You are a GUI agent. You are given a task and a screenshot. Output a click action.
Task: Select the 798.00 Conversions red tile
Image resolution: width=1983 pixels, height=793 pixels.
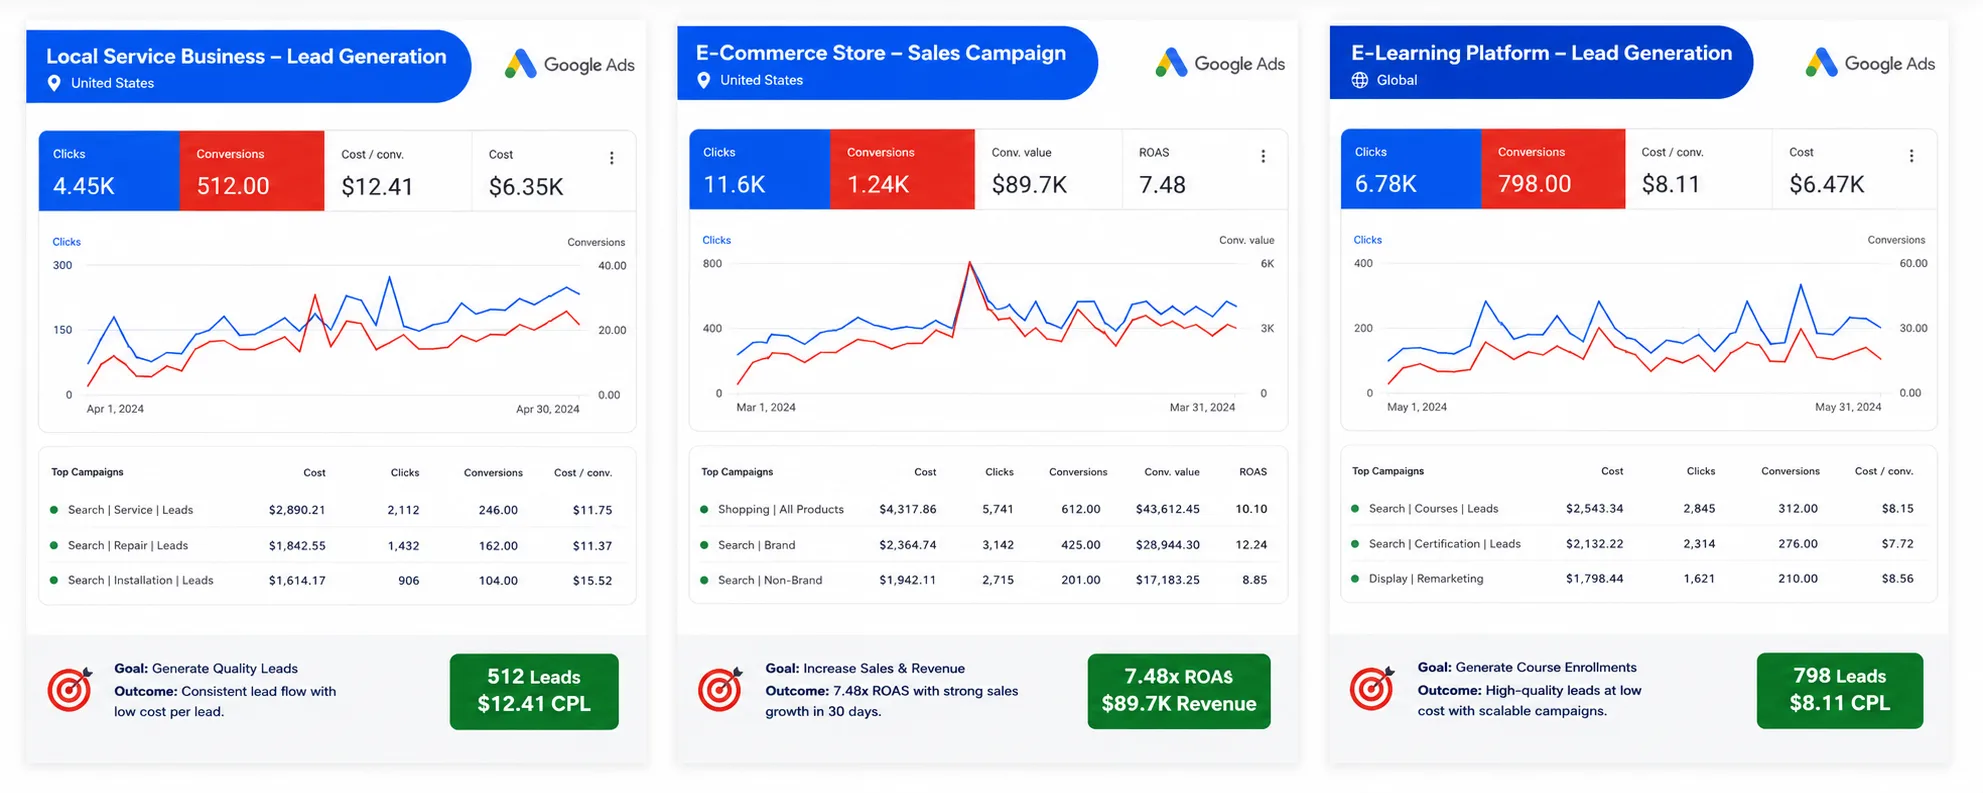[x=1553, y=169]
